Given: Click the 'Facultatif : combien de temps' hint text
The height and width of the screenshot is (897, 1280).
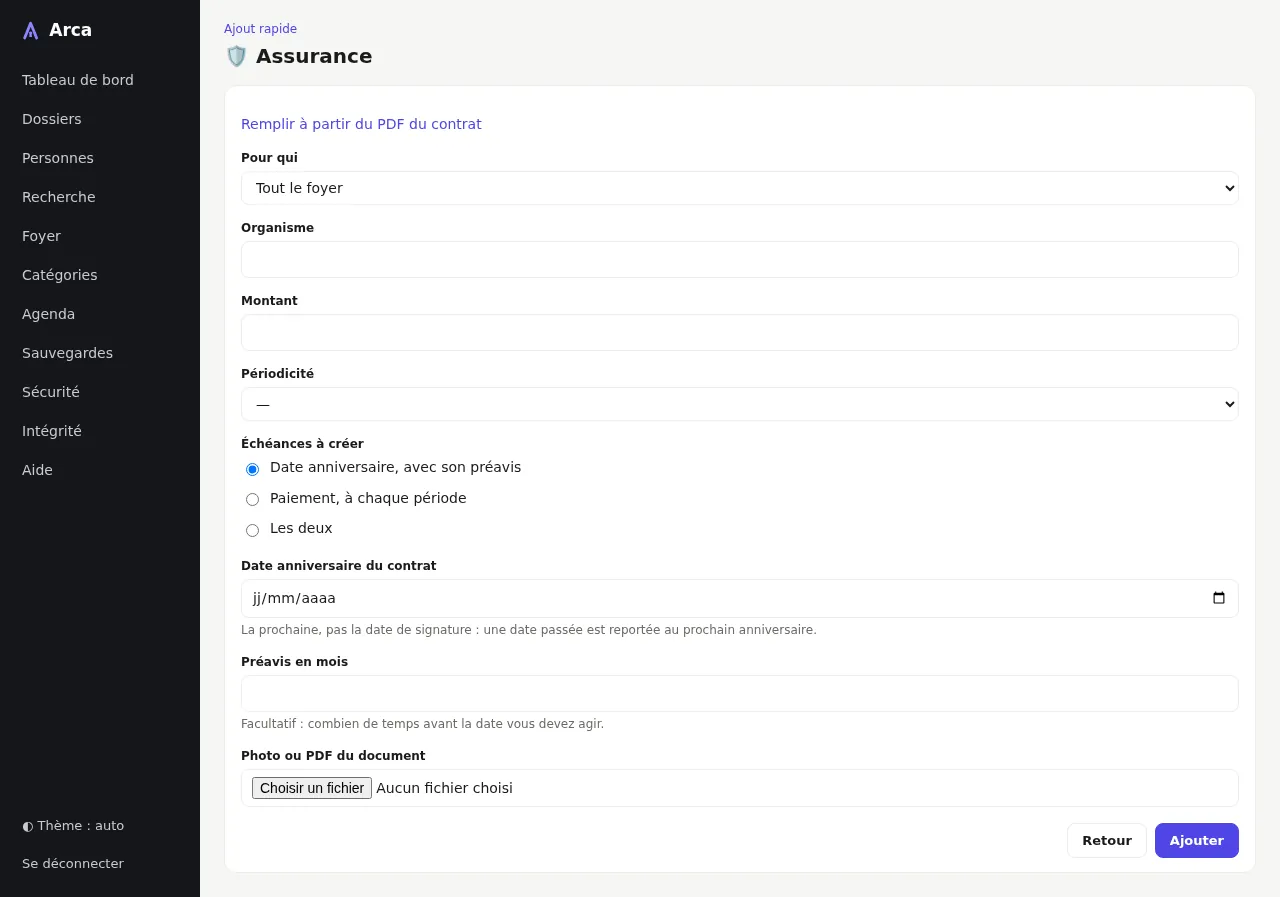Looking at the screenshot, I should [422, 724].
